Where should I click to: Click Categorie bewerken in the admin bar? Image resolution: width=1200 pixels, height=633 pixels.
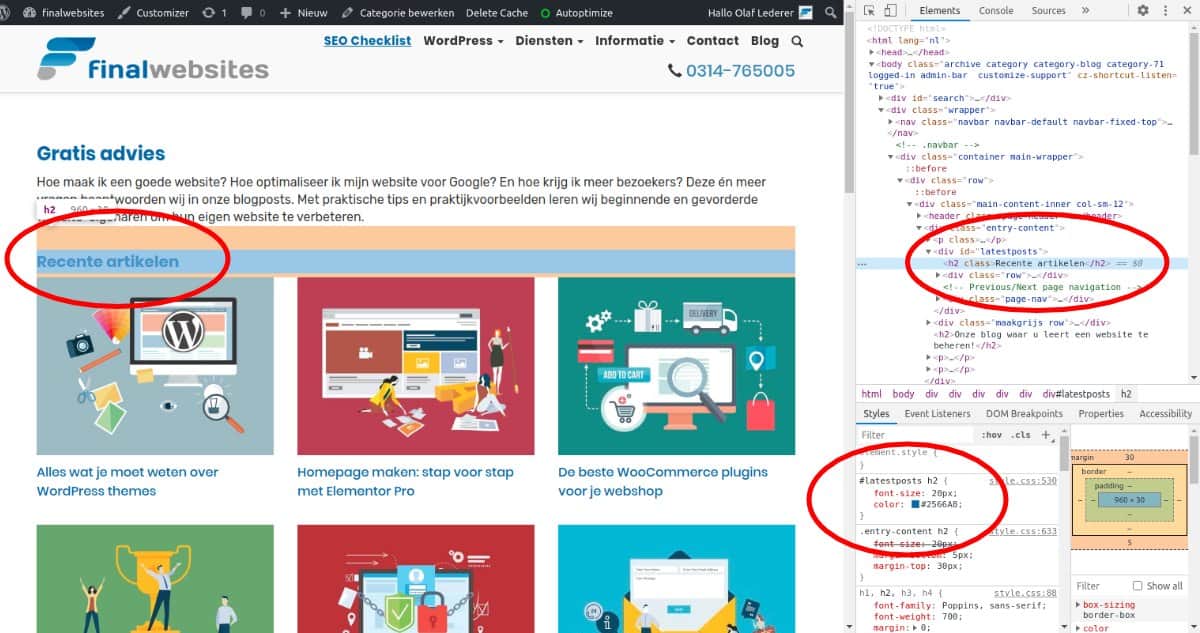tap(398, 13)
